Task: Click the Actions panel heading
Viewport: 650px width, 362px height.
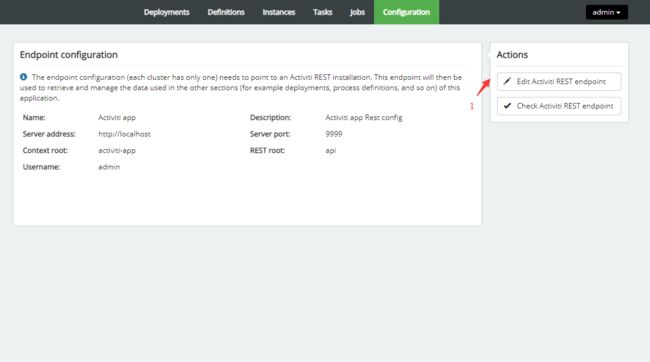Action: (512, 55)
